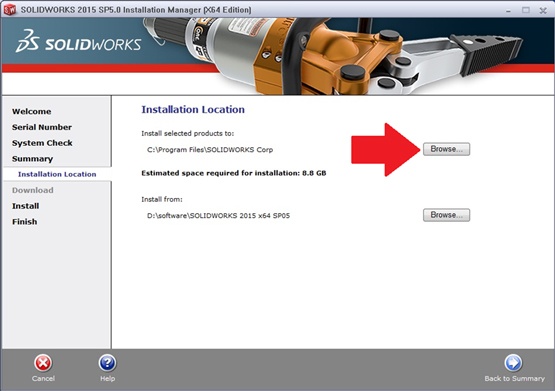This screenshot has height=391, width=555.
Task: Select the Finish step in sidebar
Action: [x=24, y=222]
